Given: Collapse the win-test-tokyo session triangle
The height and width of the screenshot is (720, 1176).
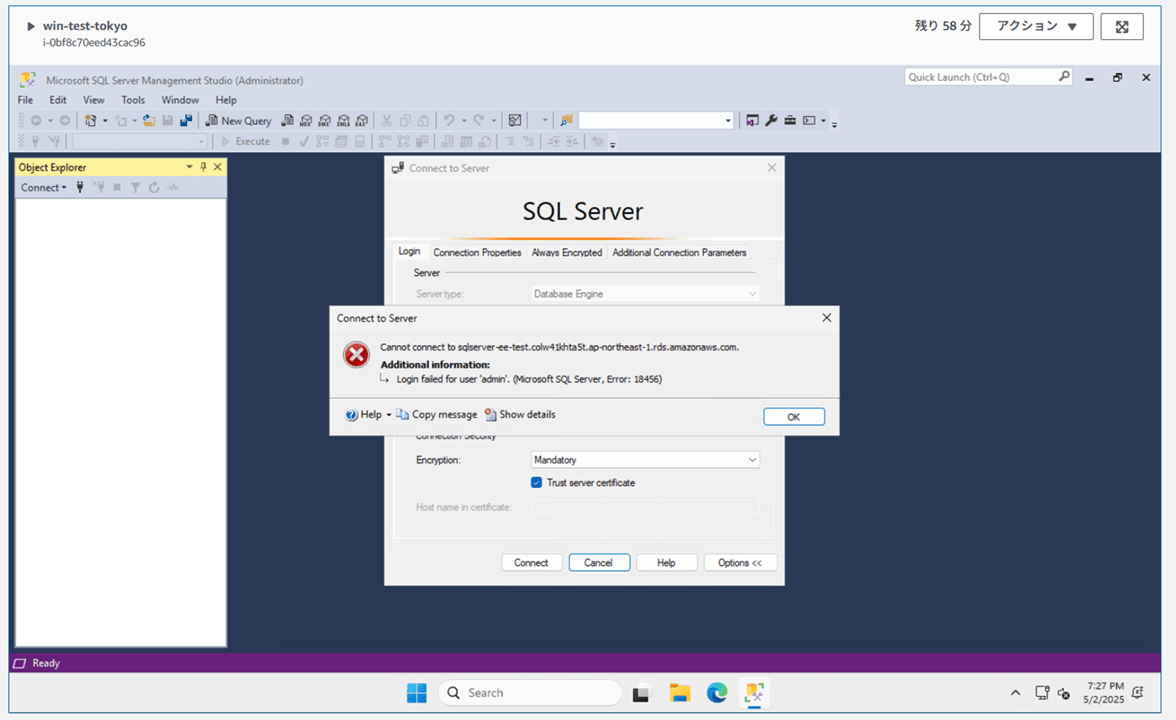Looking at the screenshot, I should (31, 26).
